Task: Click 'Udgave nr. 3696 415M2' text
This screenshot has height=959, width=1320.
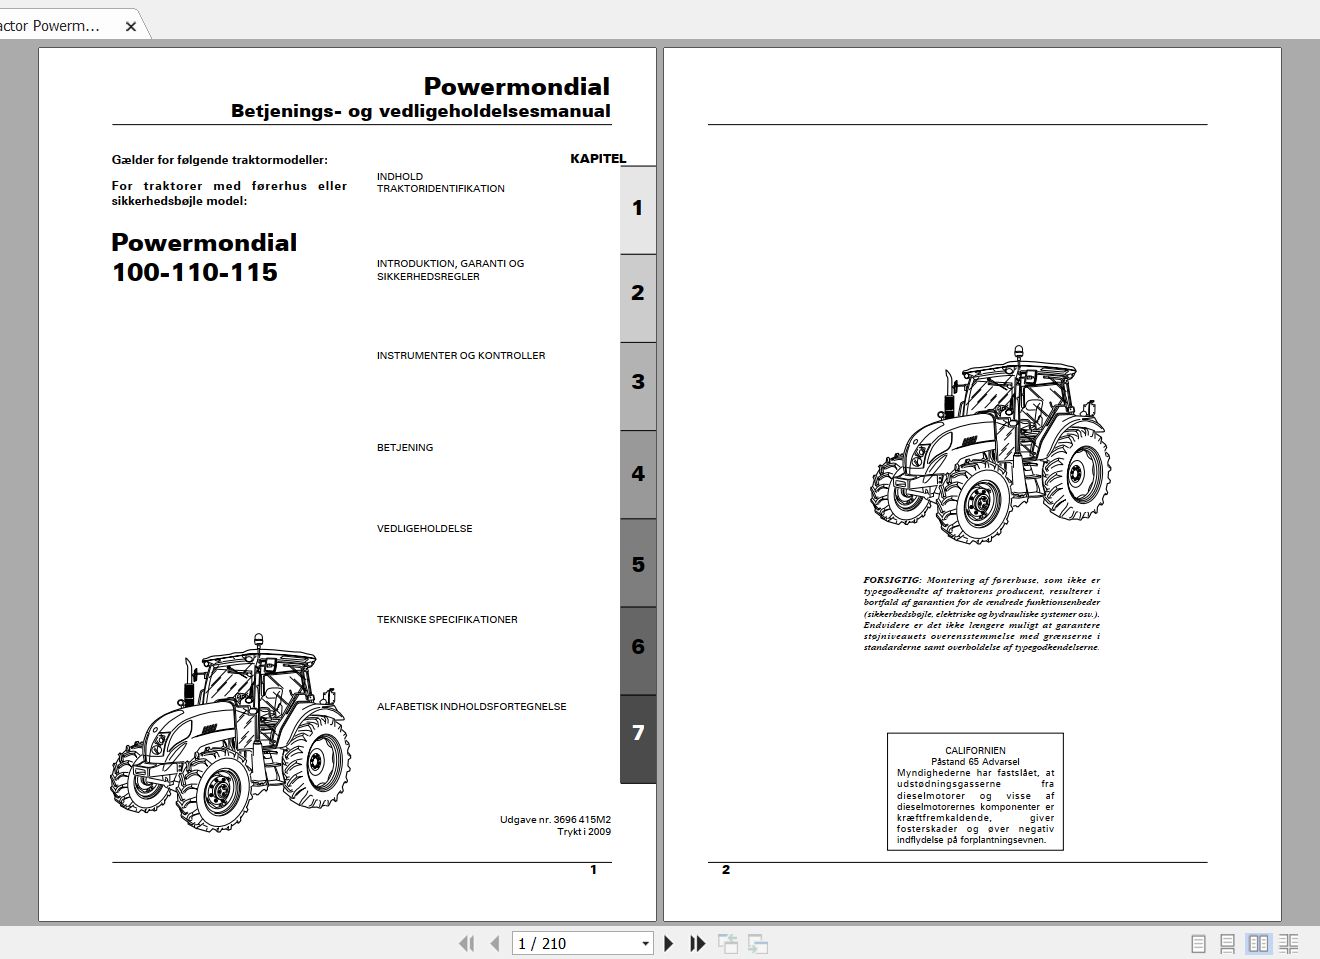Action: click(555, 819)
